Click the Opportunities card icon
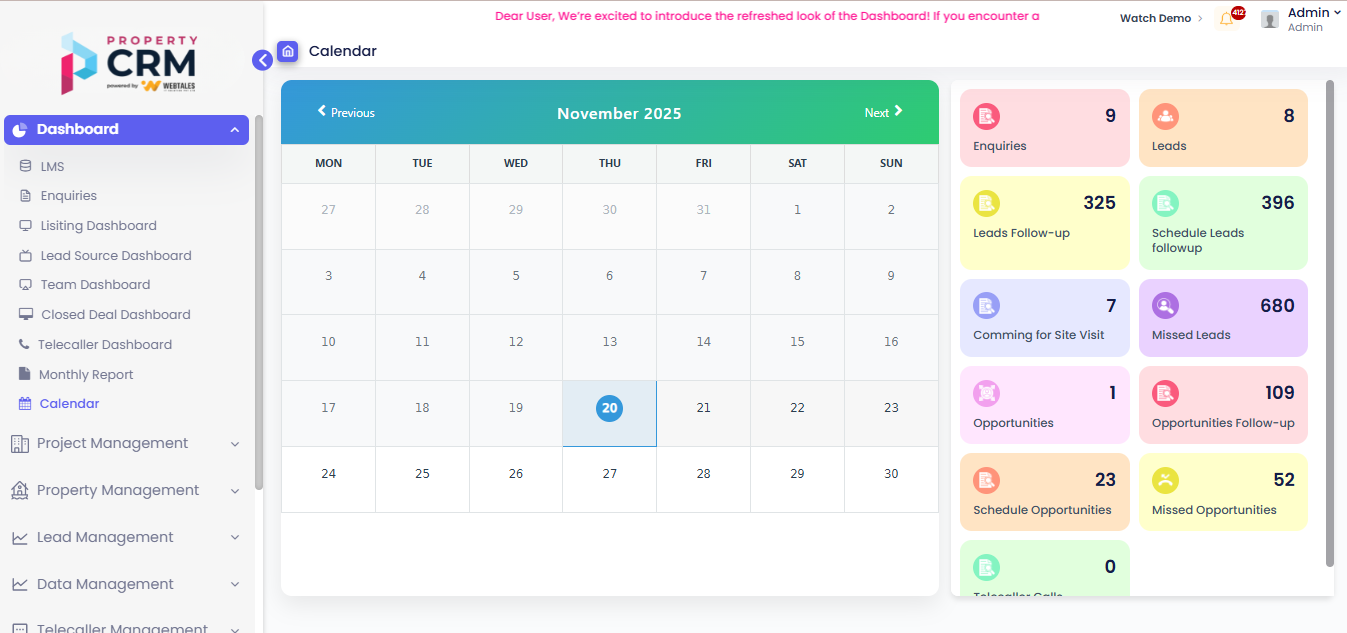 pyautogui.click(x=986, y=393)
